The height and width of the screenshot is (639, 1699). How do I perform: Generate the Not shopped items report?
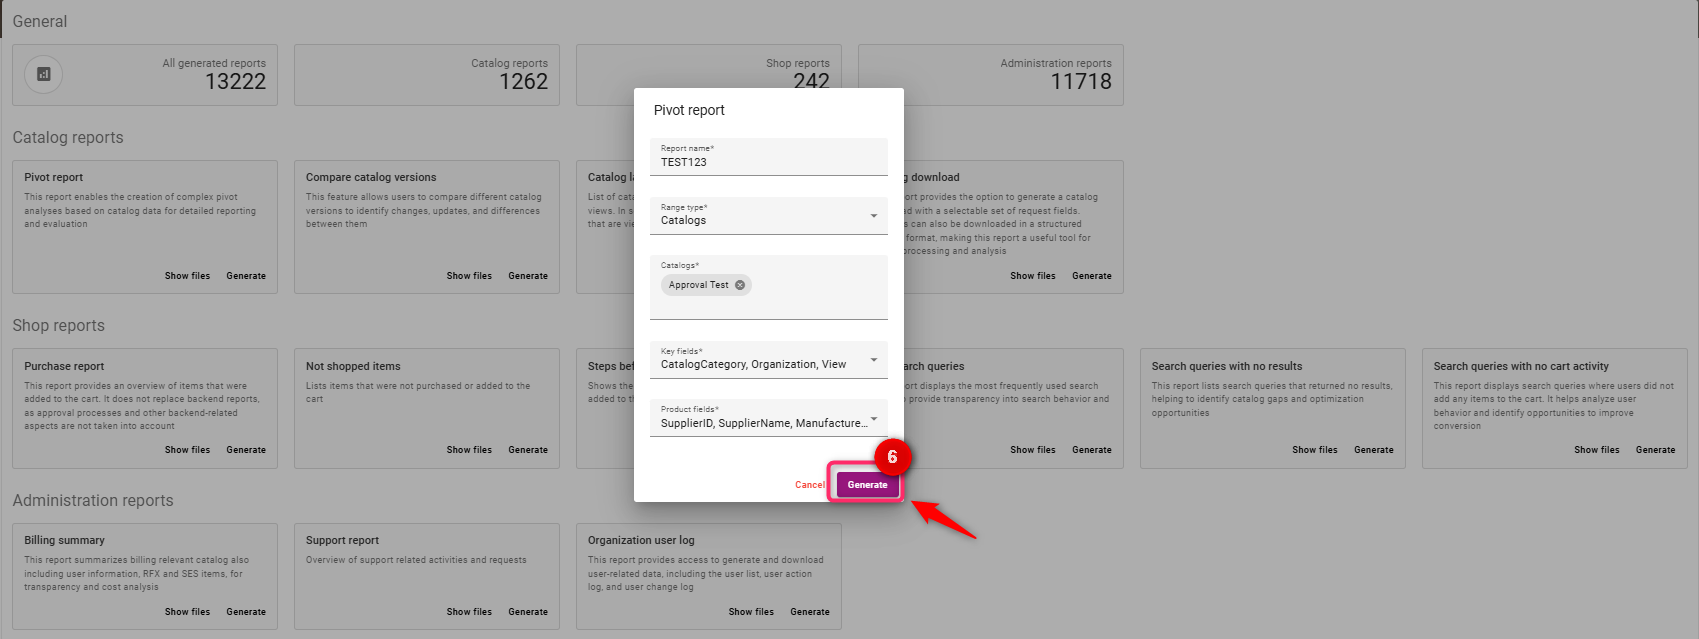527,450
